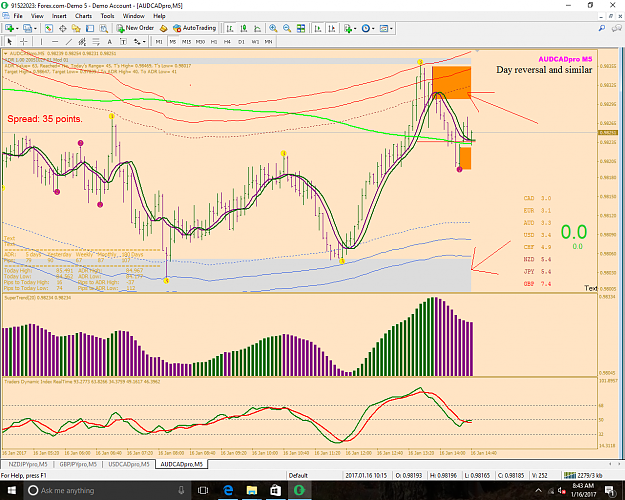Zoom in on the chart
This screenshot has width=625, height=500.
pos(273,28)
